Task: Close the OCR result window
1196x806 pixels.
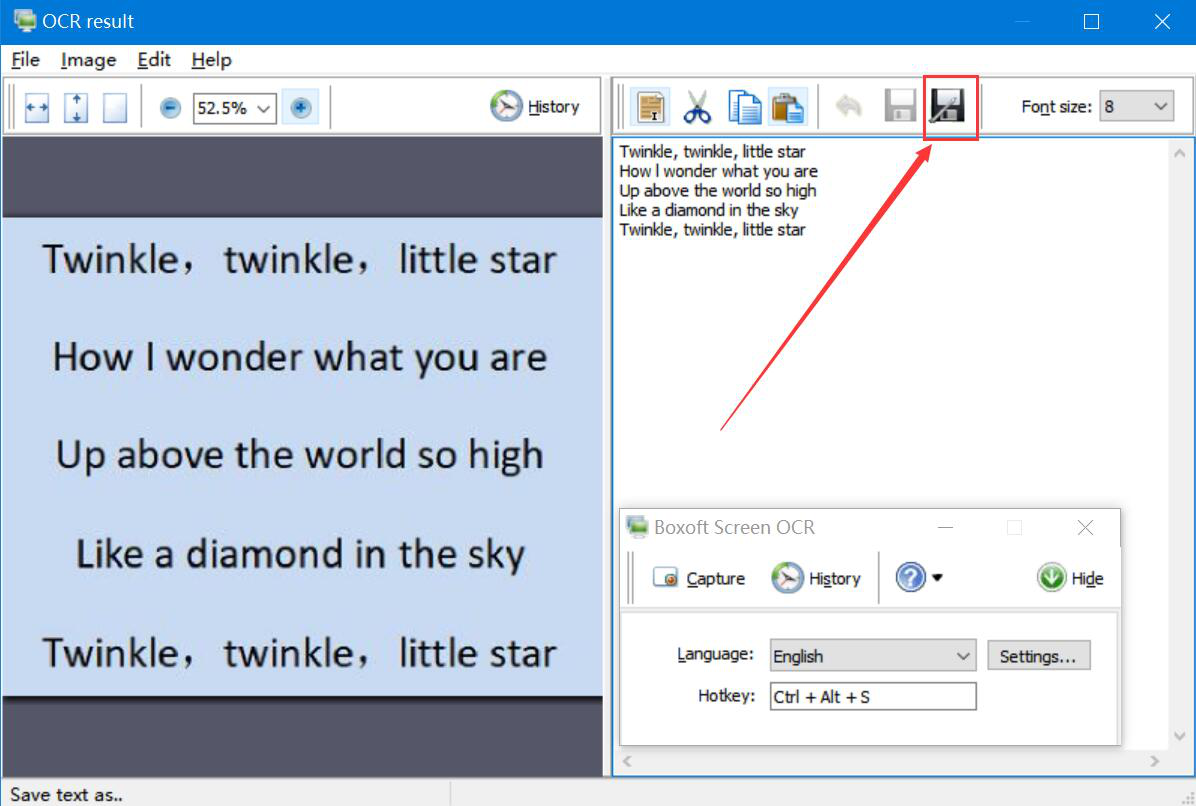Action: (1162, 21)
